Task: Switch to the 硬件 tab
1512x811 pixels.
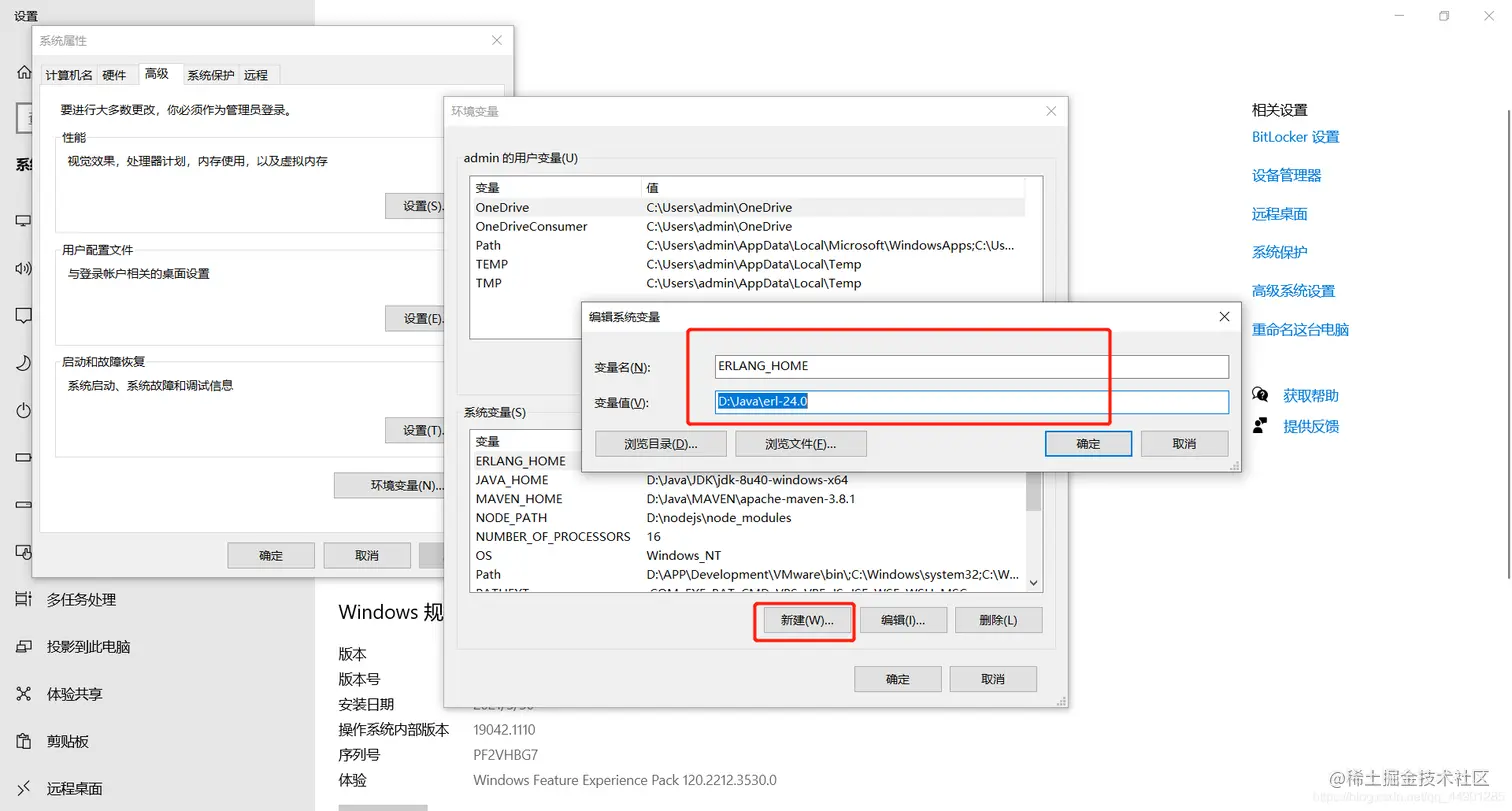Action: point(115,75)
